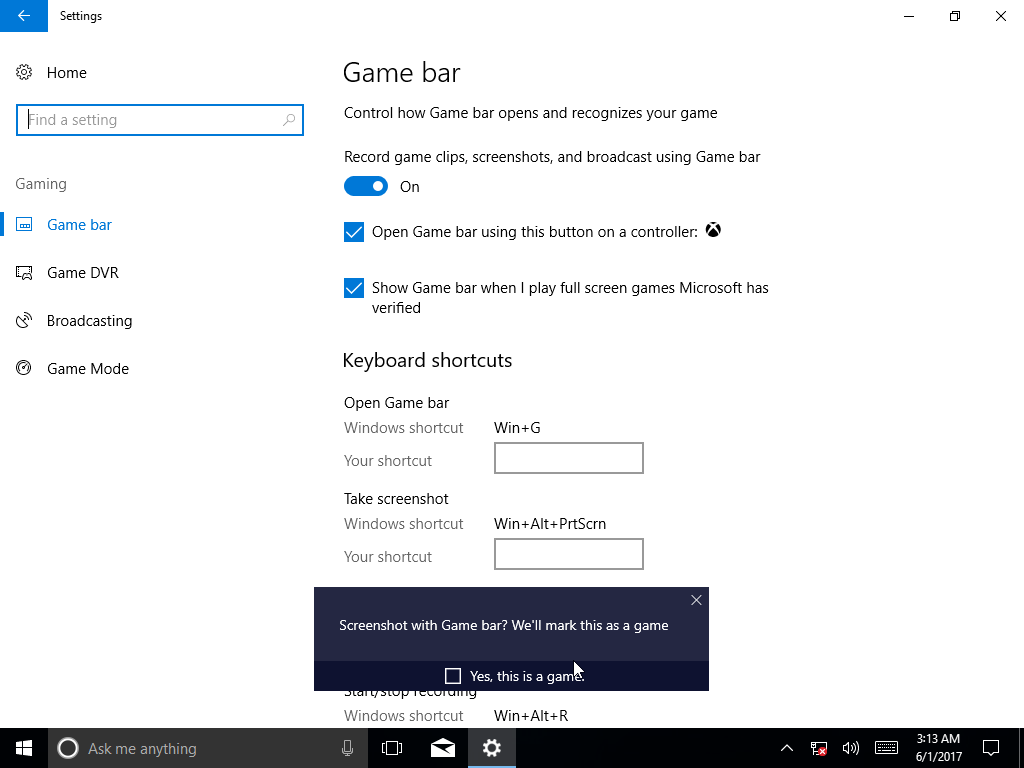Focus the 'Find a setting' search box
The height and width of the screenshot is (768, 1024).
click(x=160, y=120)
